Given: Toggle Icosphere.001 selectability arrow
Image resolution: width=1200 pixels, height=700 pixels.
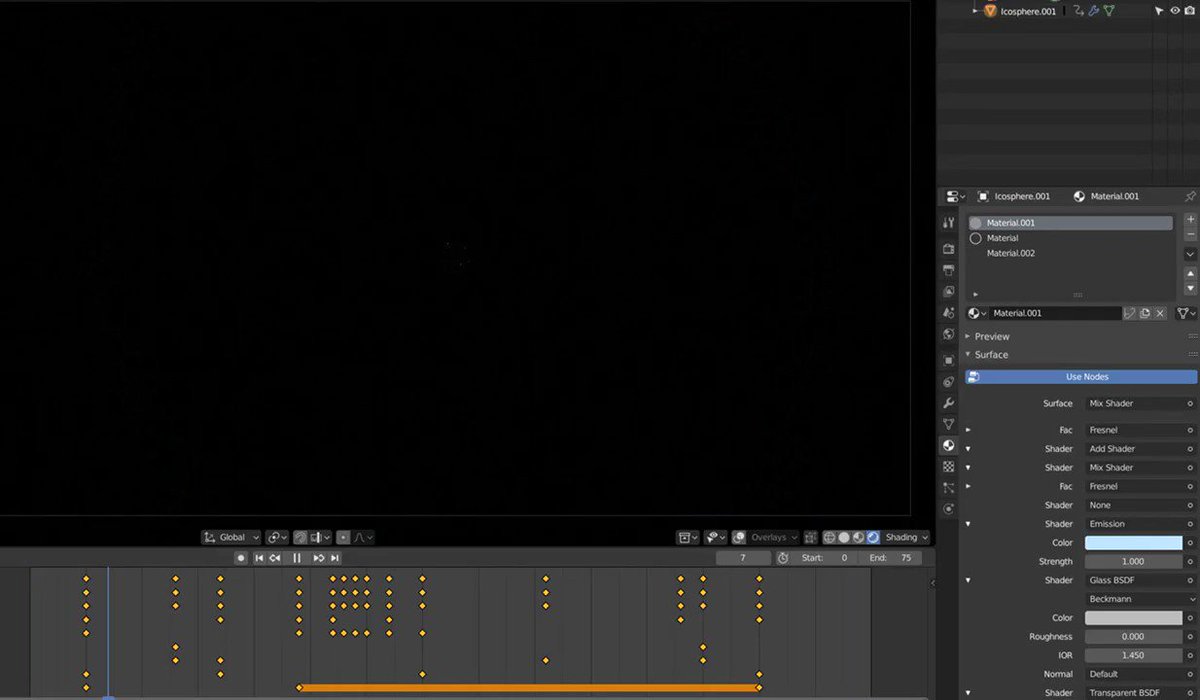Looking at the screenshot, I should pyautogui.click(x=1161, y=11).
